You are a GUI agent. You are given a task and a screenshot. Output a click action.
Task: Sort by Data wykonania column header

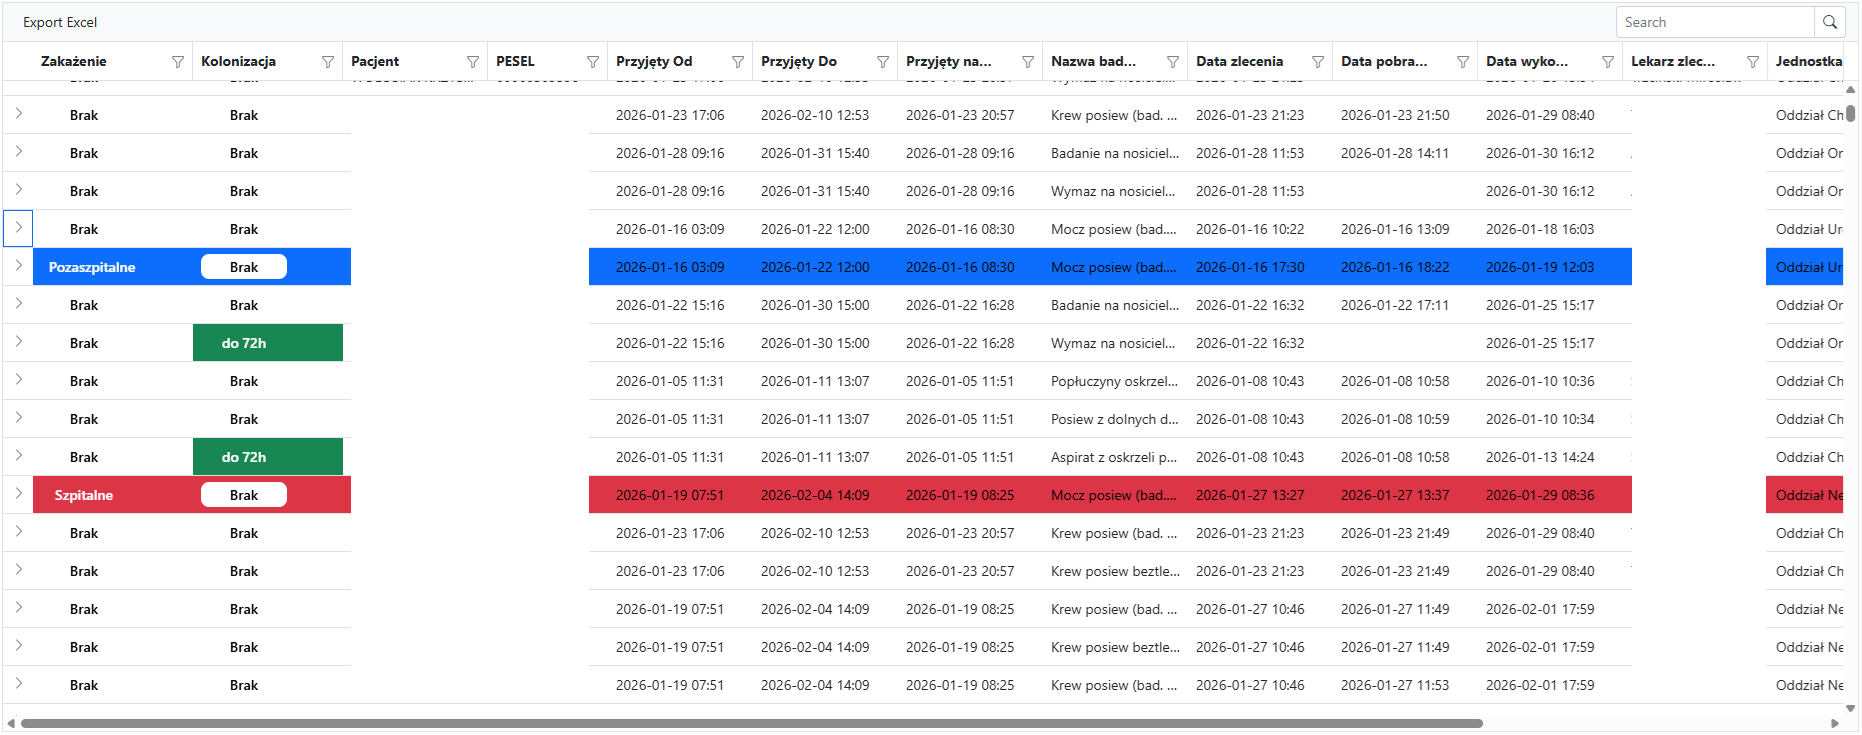coord(1527,62)
